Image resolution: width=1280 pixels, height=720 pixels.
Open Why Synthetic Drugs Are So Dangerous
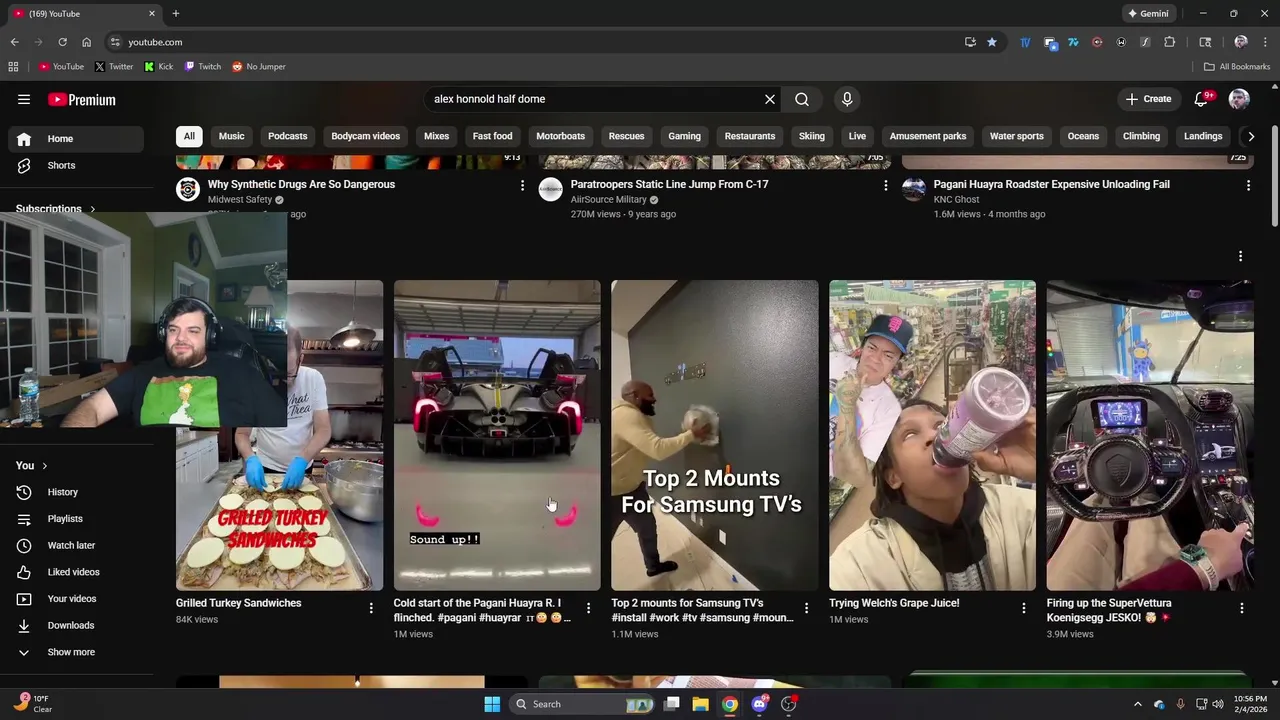301,184
